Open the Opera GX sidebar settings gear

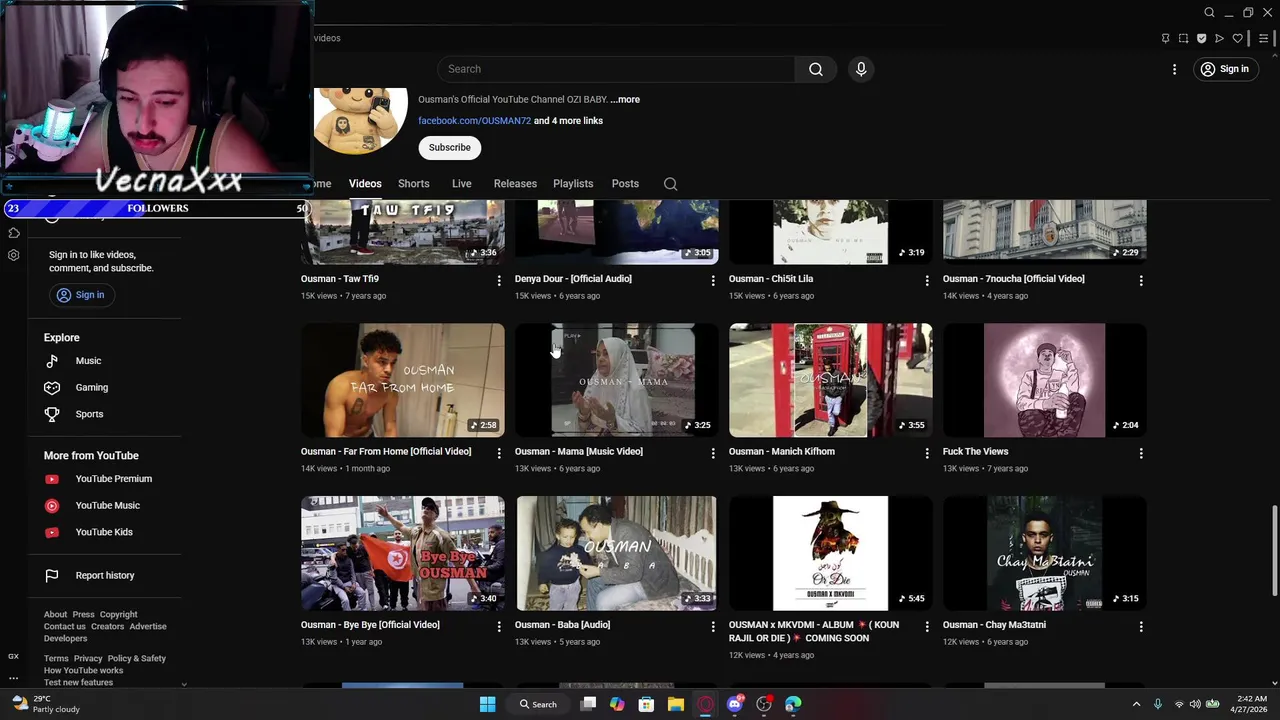click(13, 255)
